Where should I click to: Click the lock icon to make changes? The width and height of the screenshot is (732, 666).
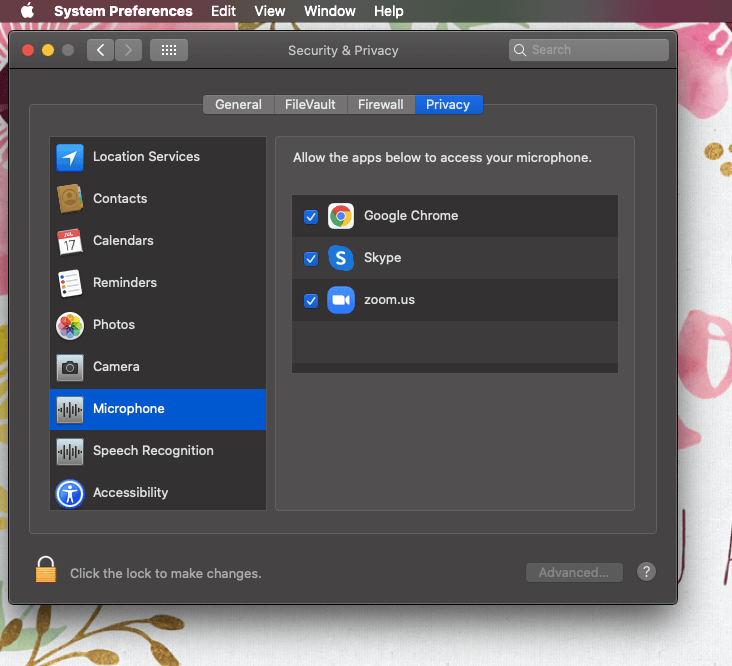pos(46,571)
